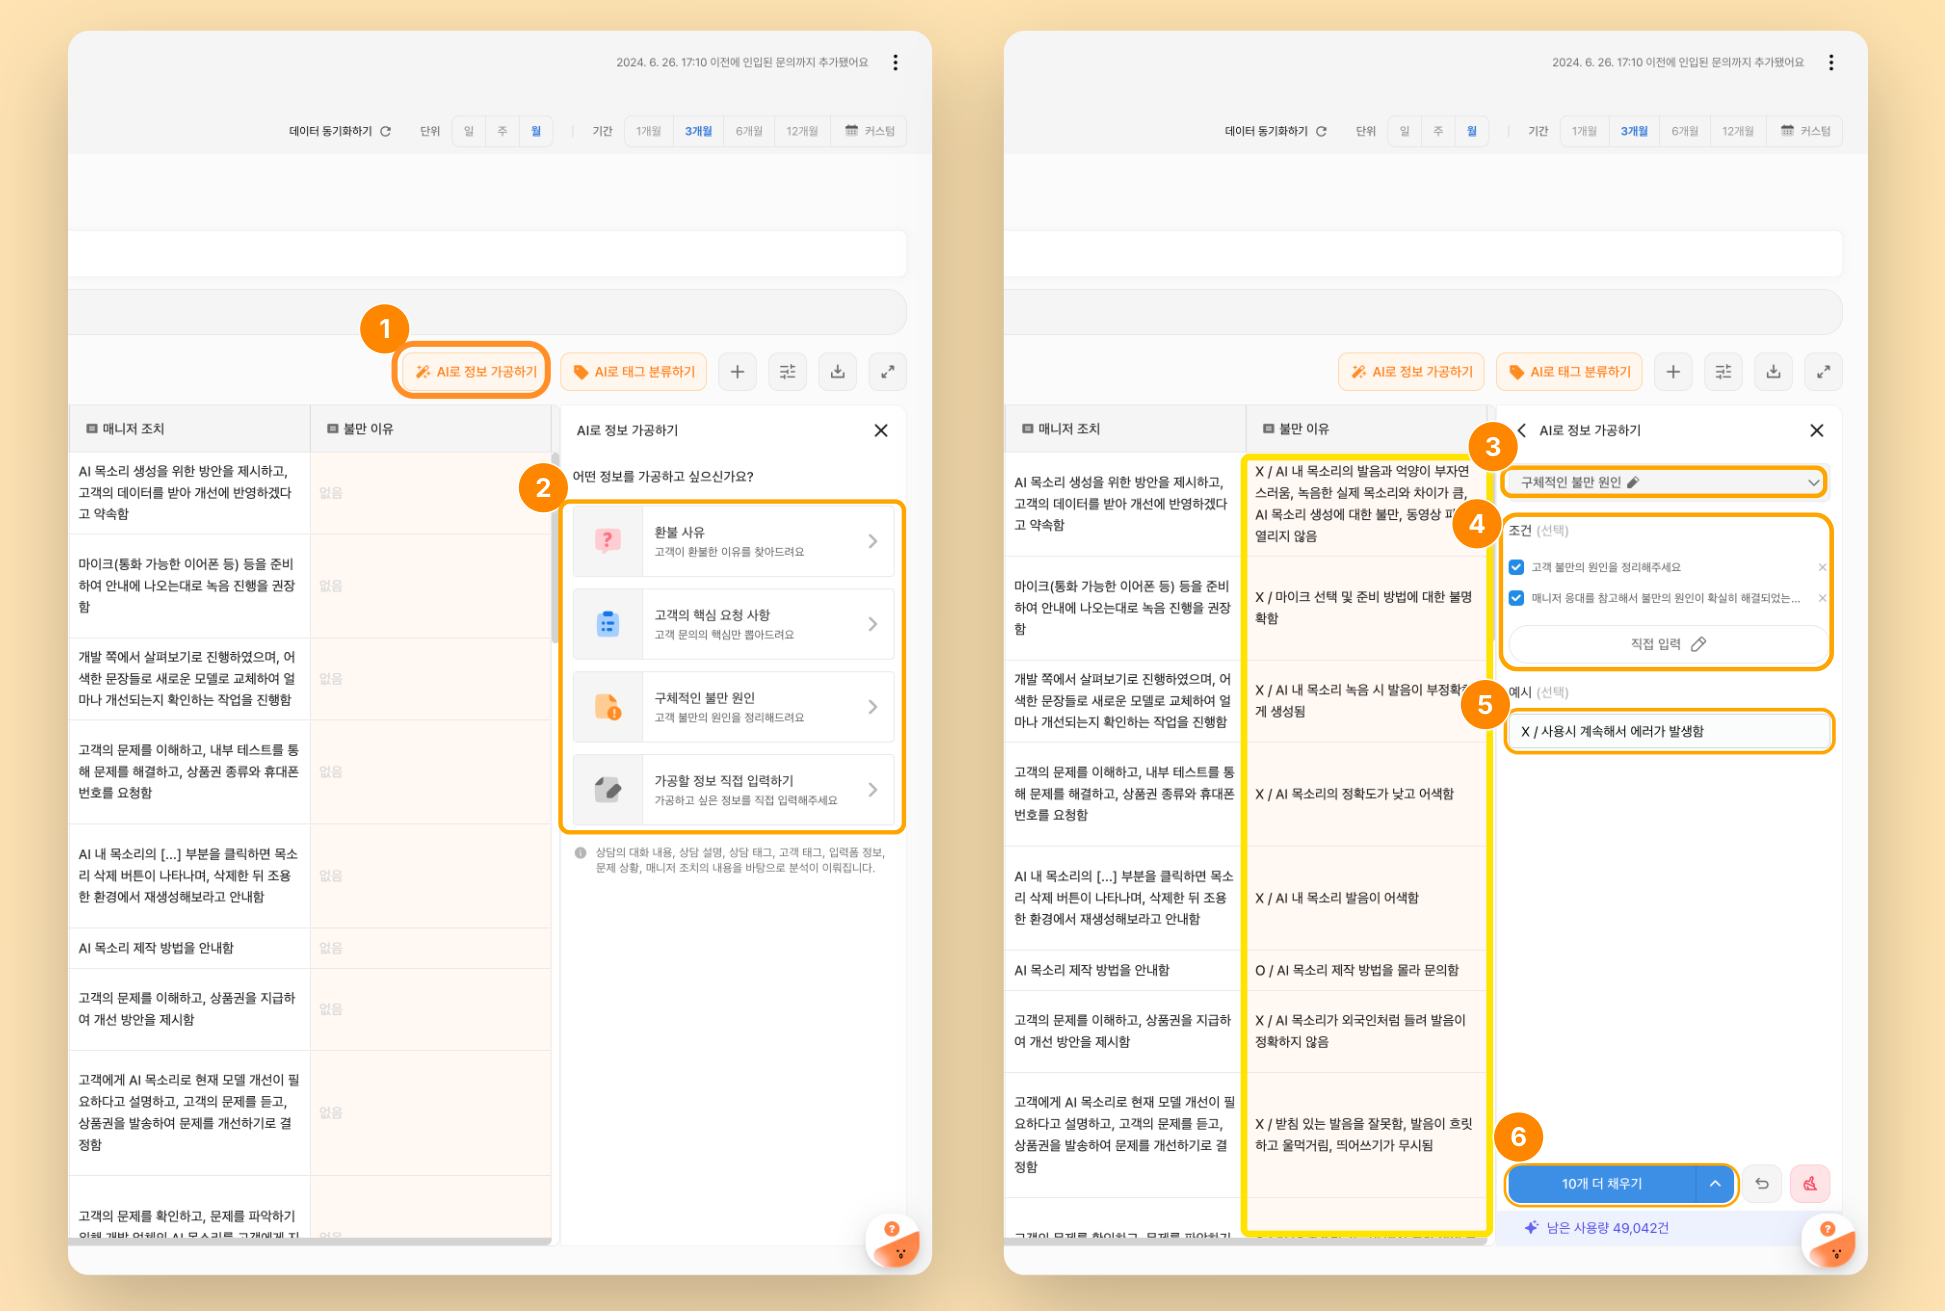Go back with the arrow in AI panel header
Screen dimensions: 1945x1311
(1522, 430)
